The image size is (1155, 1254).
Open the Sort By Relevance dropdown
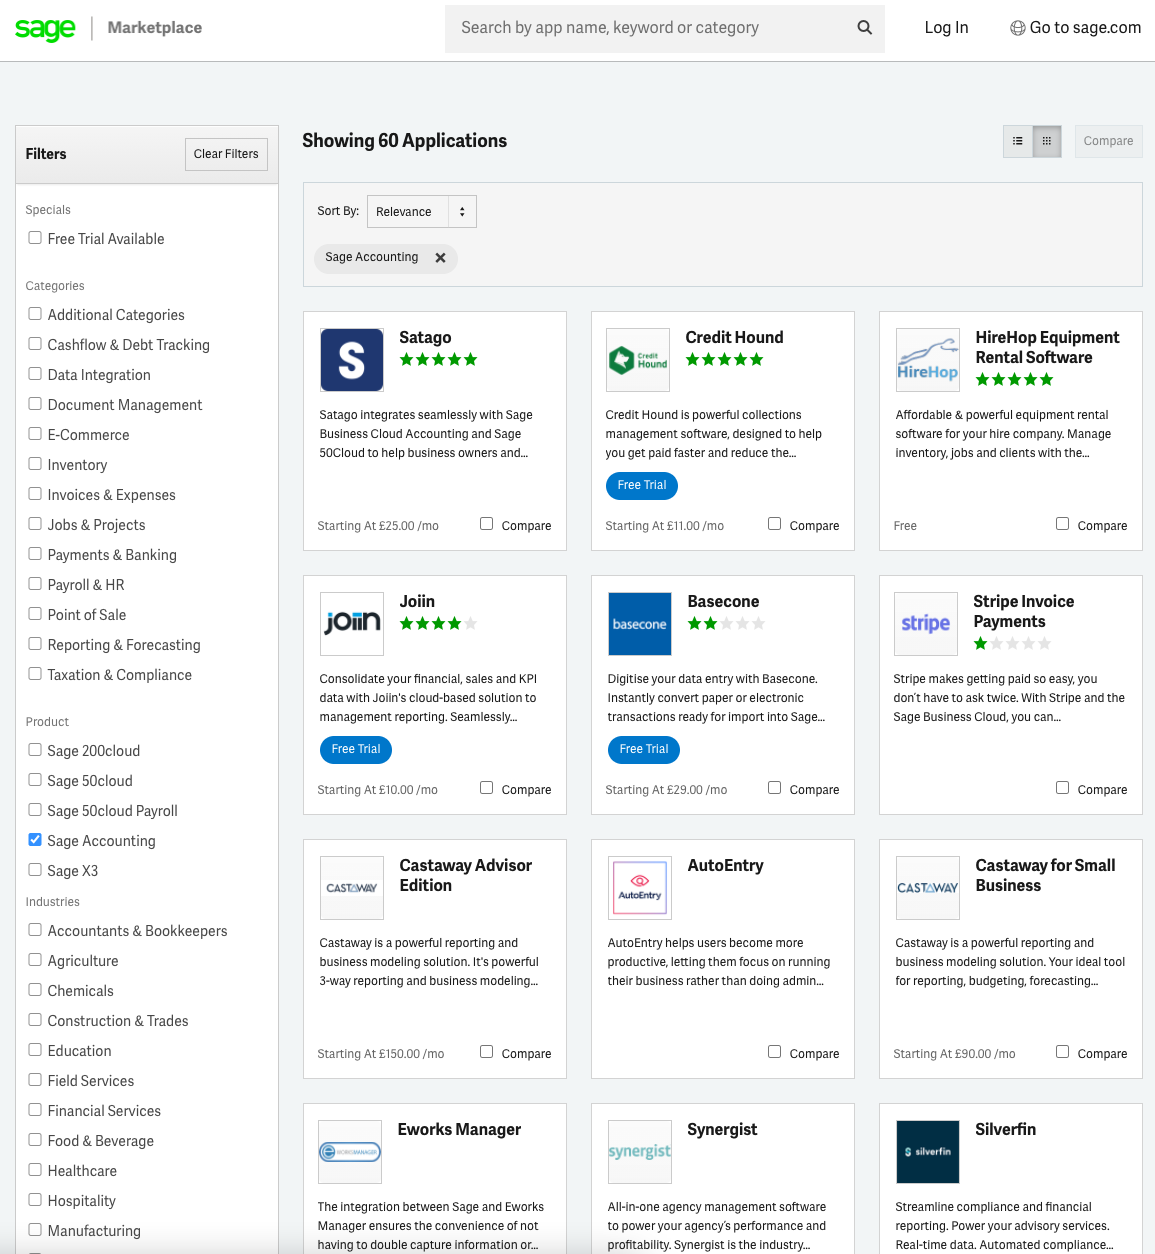pyautogui.click(x=422, y=212)
